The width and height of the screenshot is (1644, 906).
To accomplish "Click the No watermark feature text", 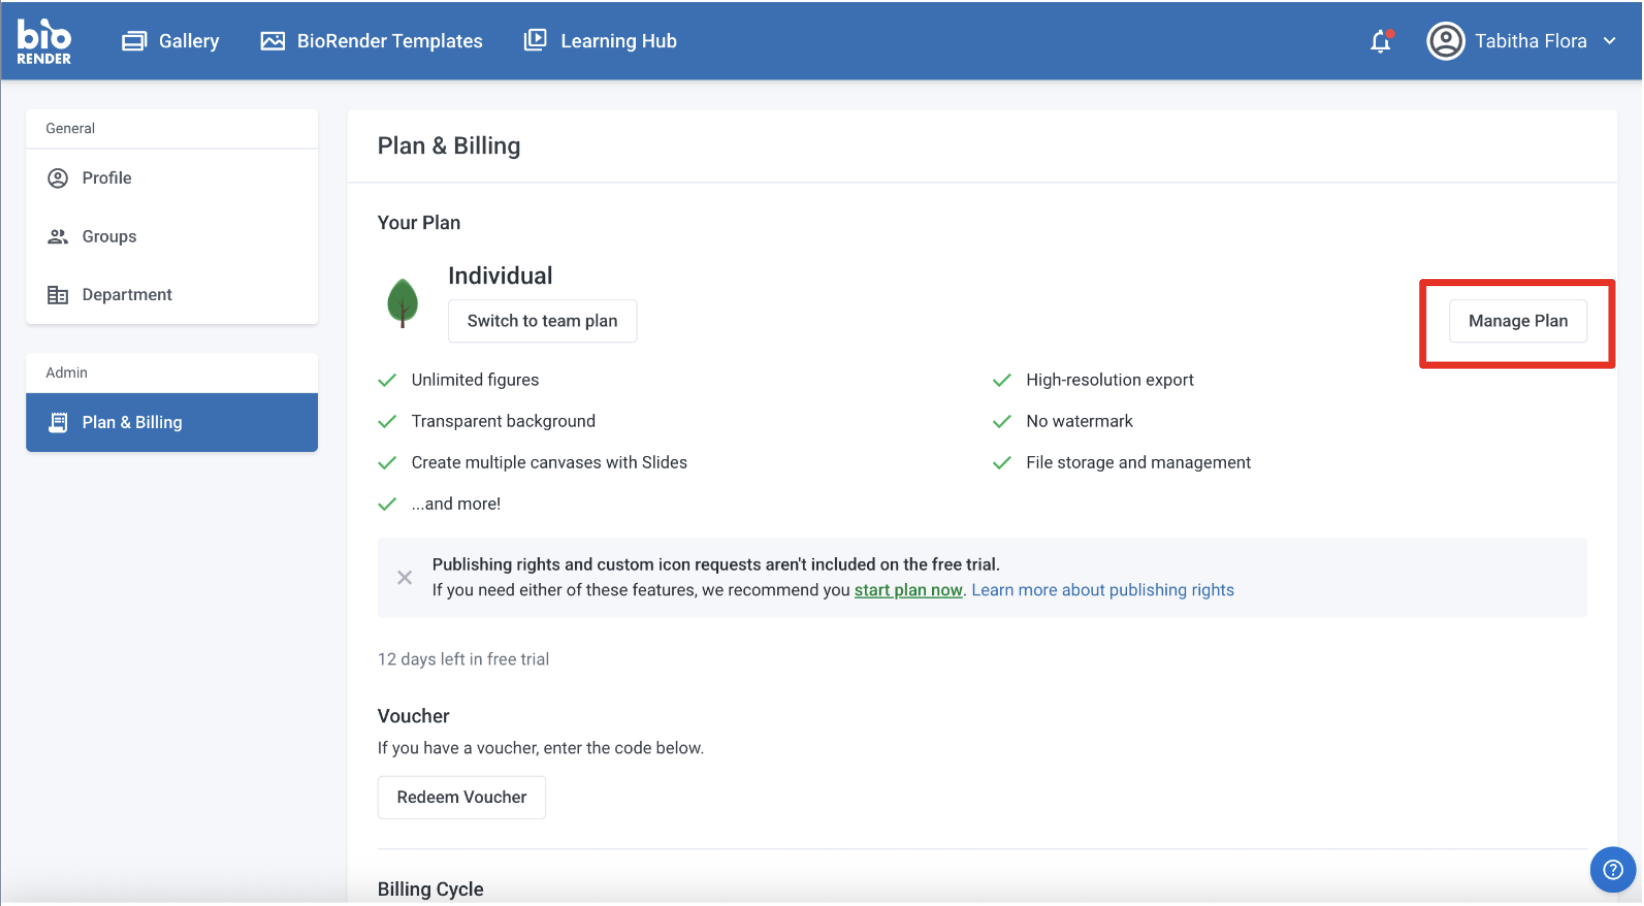I will point(1079,422).
